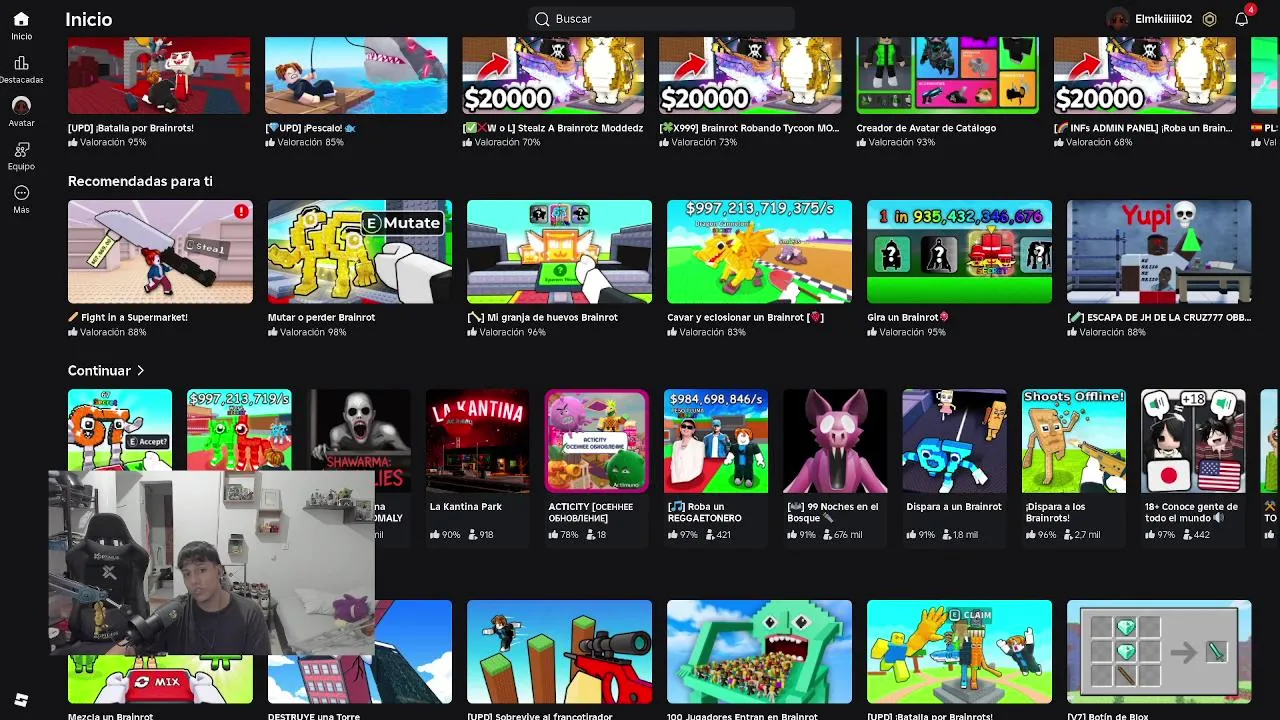Click 99 Noches en el Bosque title text
This screenshot has width=1280, height=720.
point(833,512)
